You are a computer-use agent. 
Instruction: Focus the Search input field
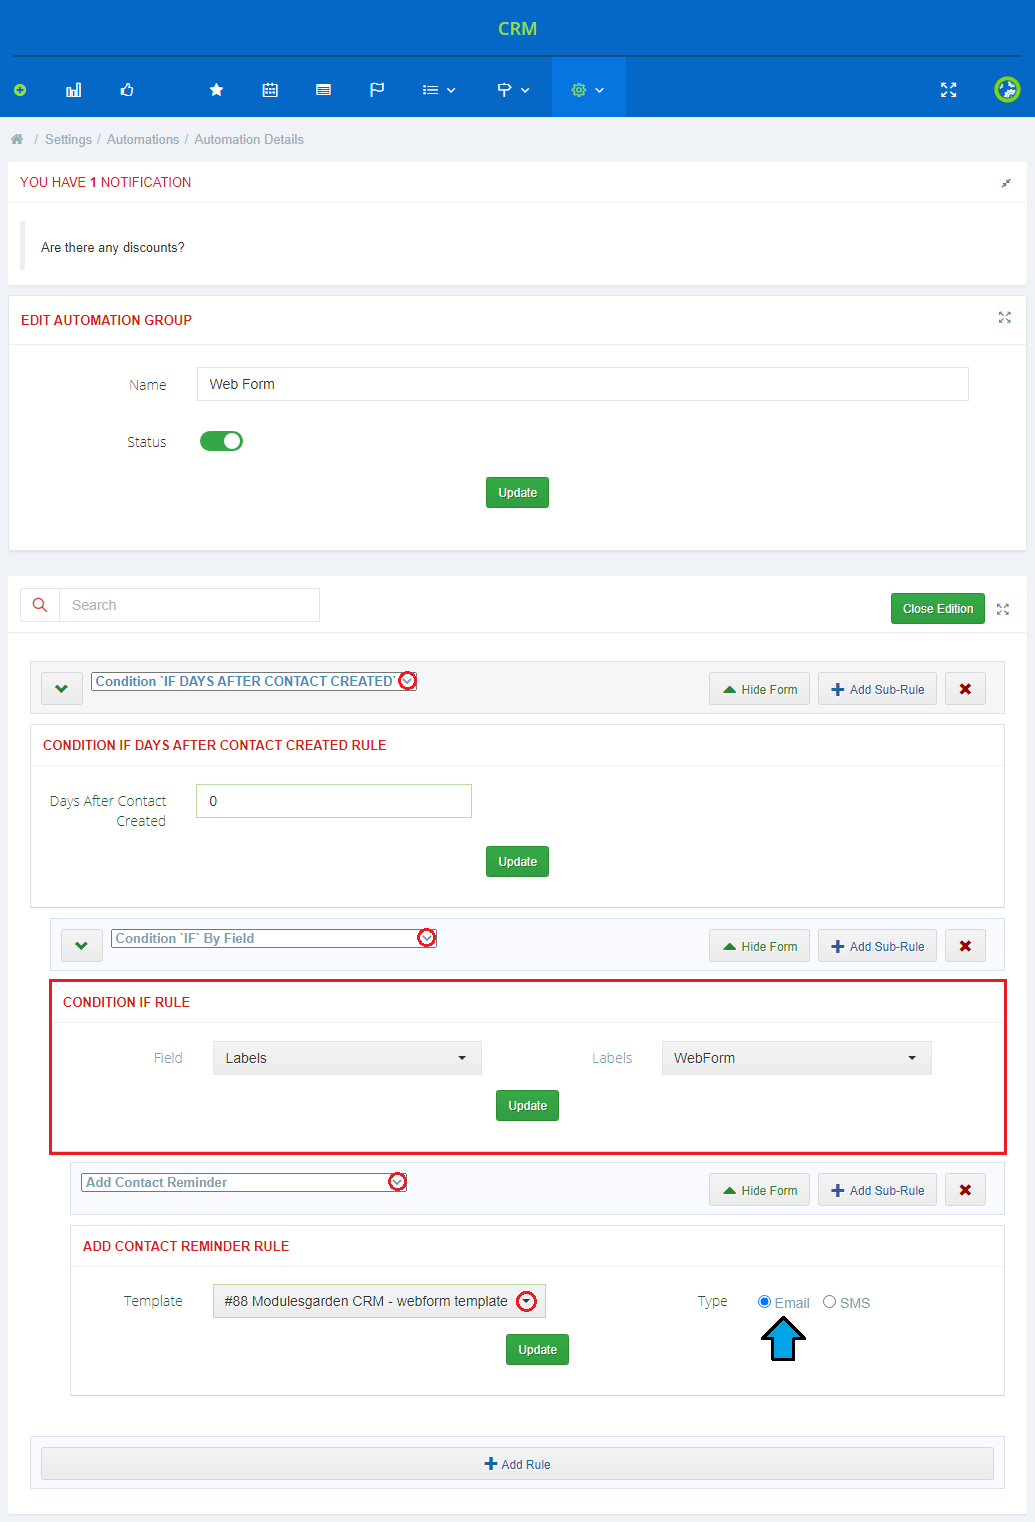click(189, 605)
